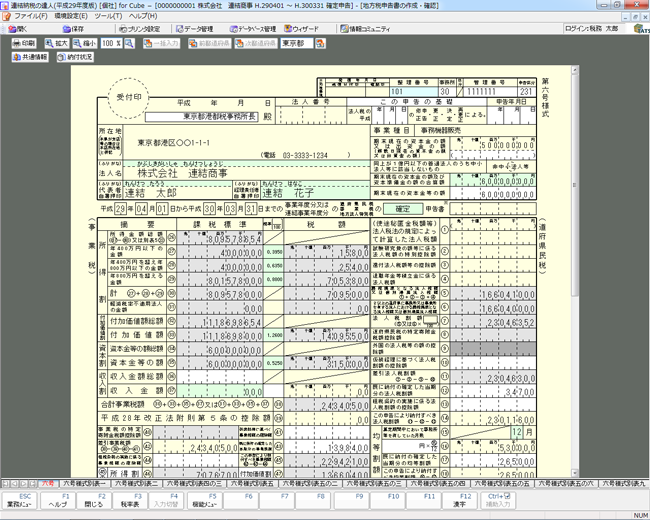
Task: Click the F12 漢字 function key button
Action: (x=458, y=500)
